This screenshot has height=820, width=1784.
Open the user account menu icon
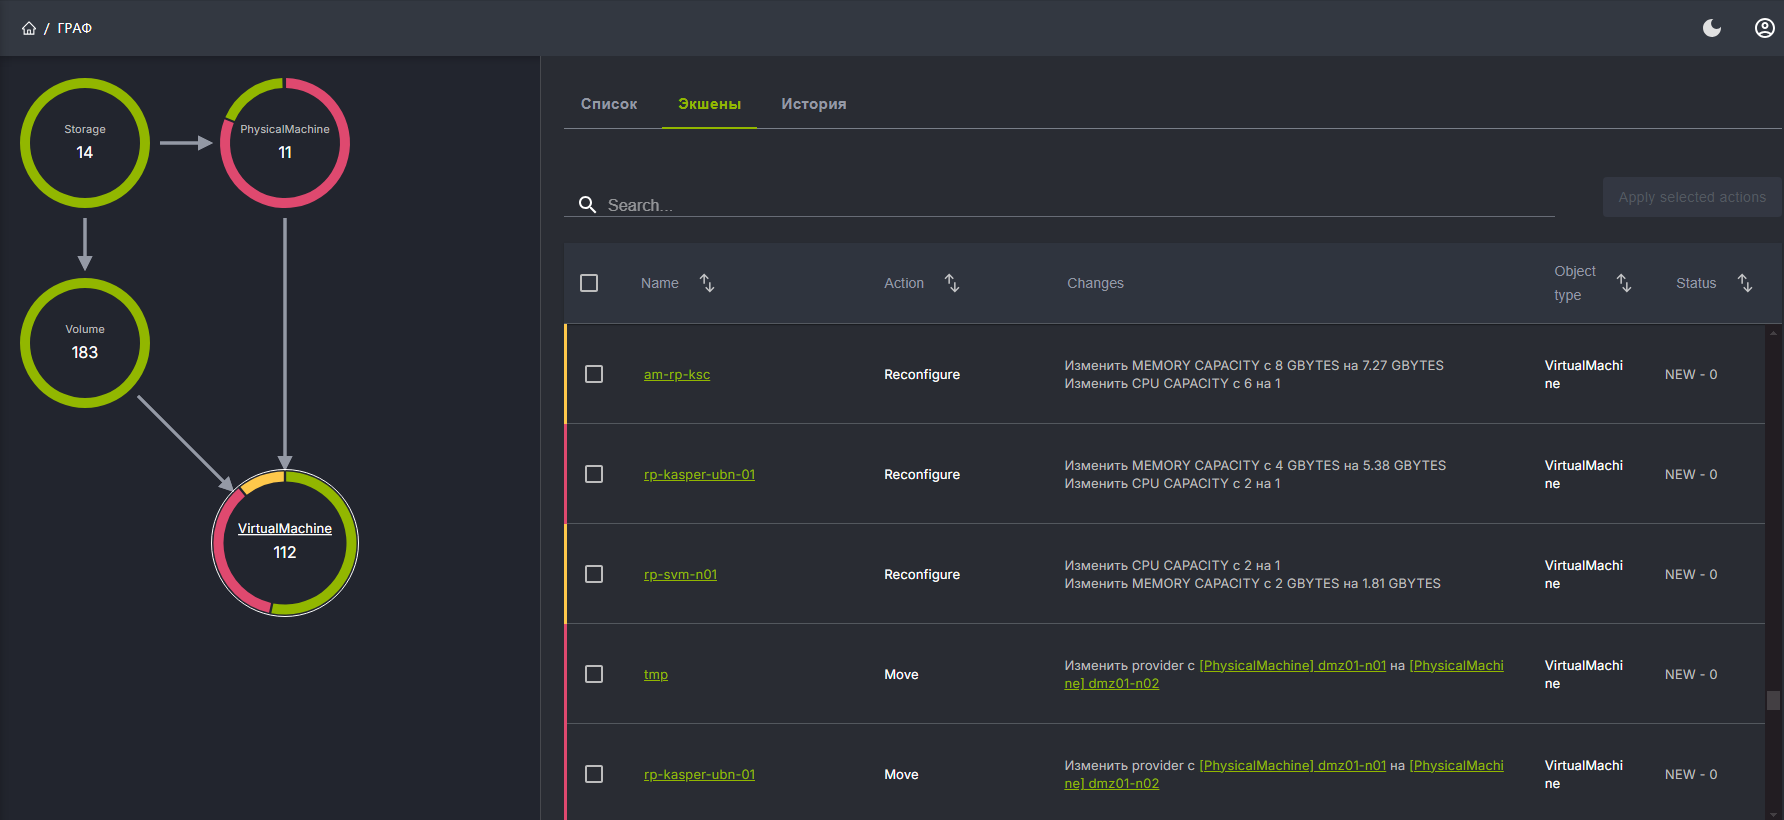1765,28
